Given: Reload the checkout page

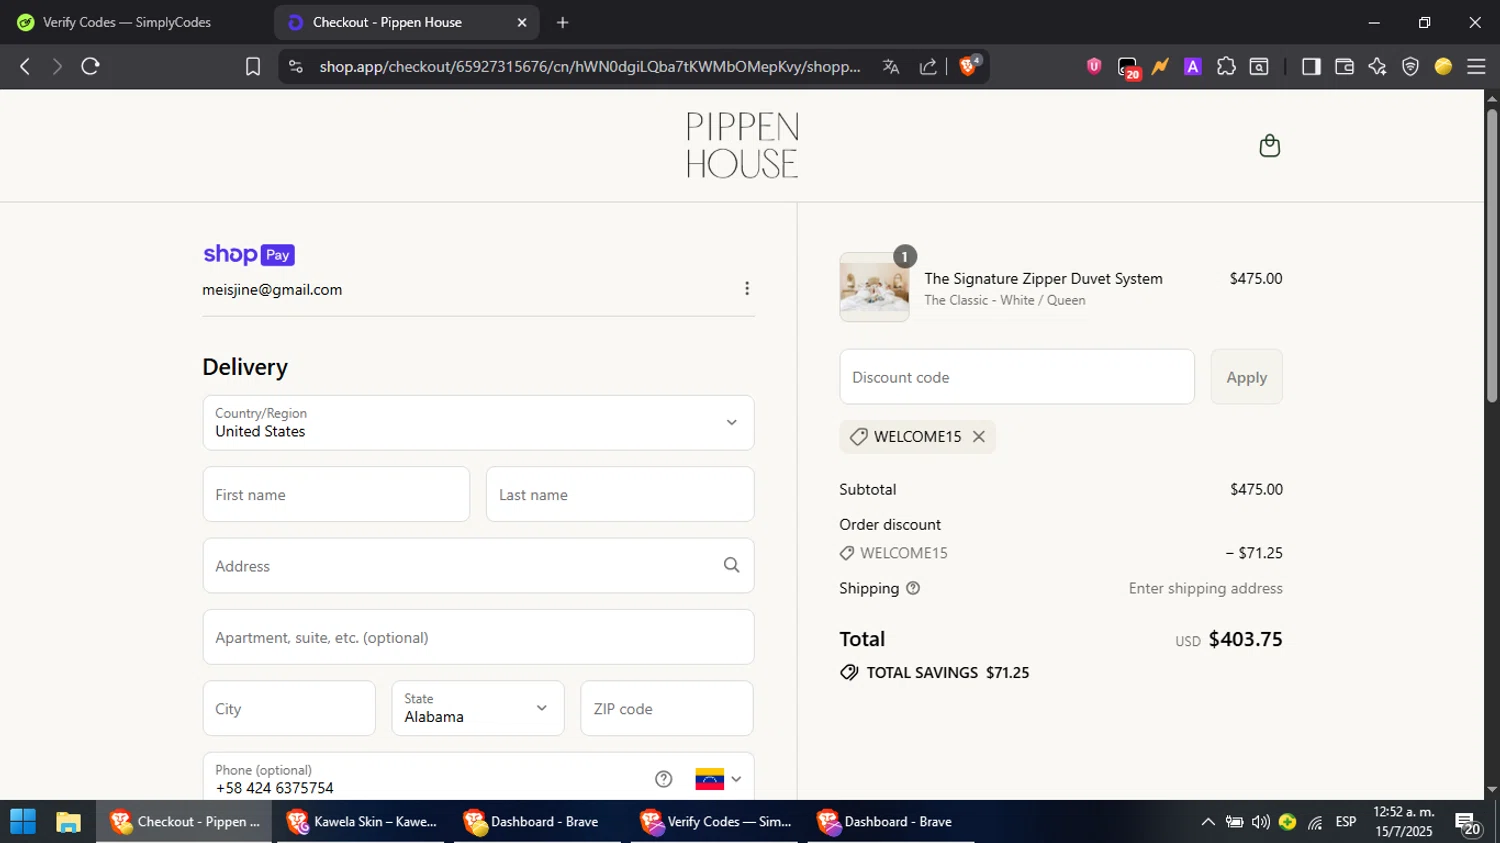Looking at the screenshot, I should [x=90, y=66].
